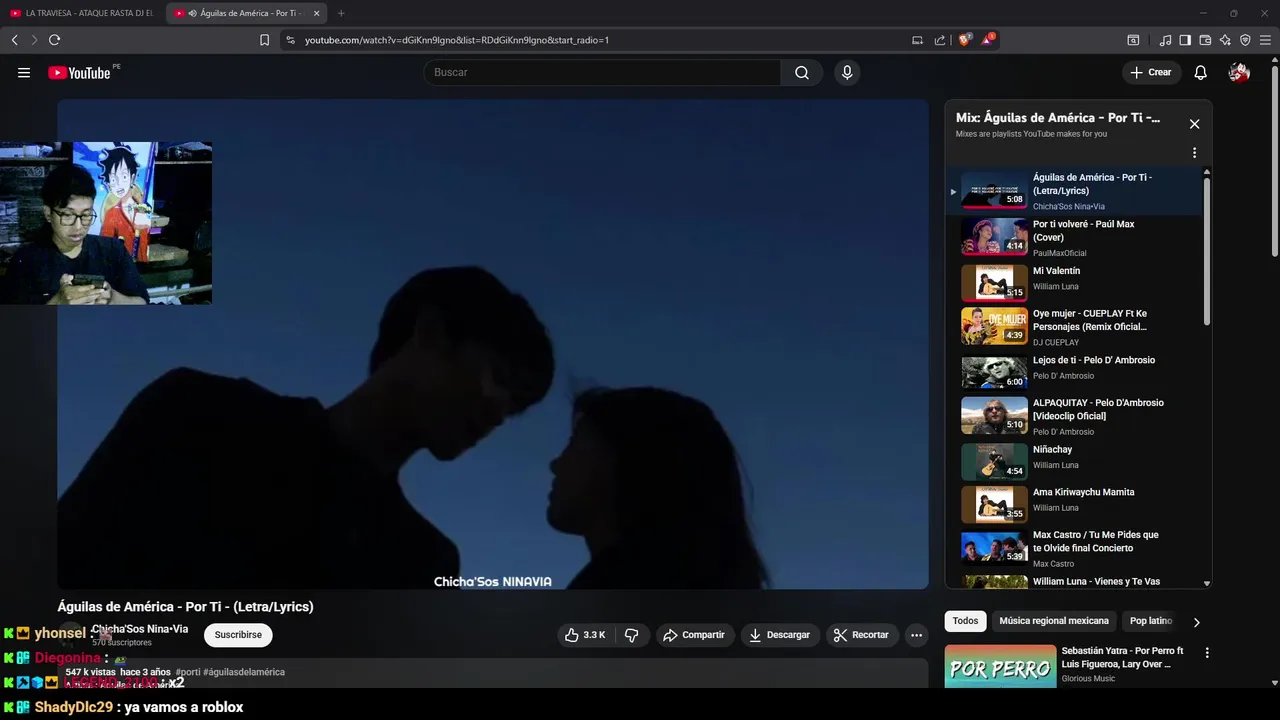The width and height of the screenshot is (1280, 720).
Task: Click the Descargar download button
Action: [780, 635]
